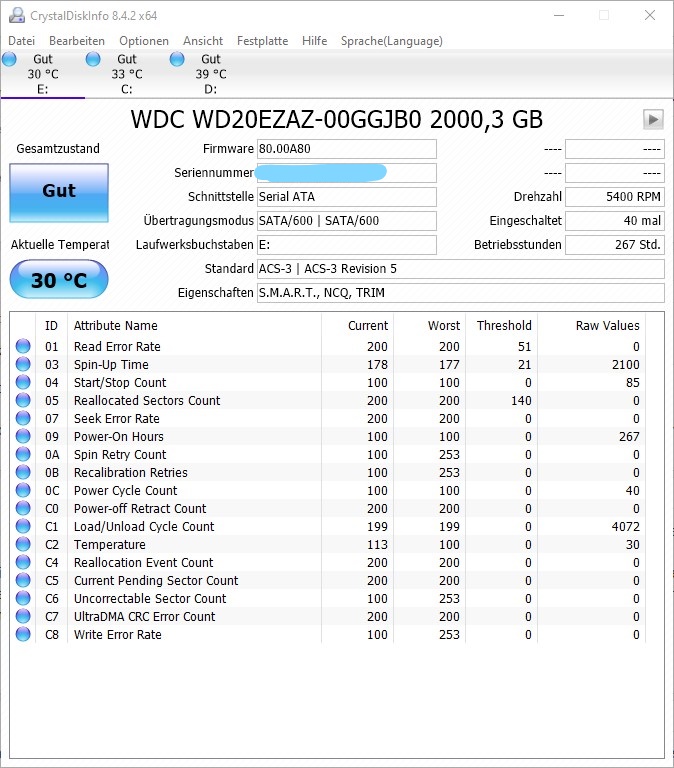Click the Übertragungsmodus SATA/600 field
674x768 pixels.
(x=347, y=221)
